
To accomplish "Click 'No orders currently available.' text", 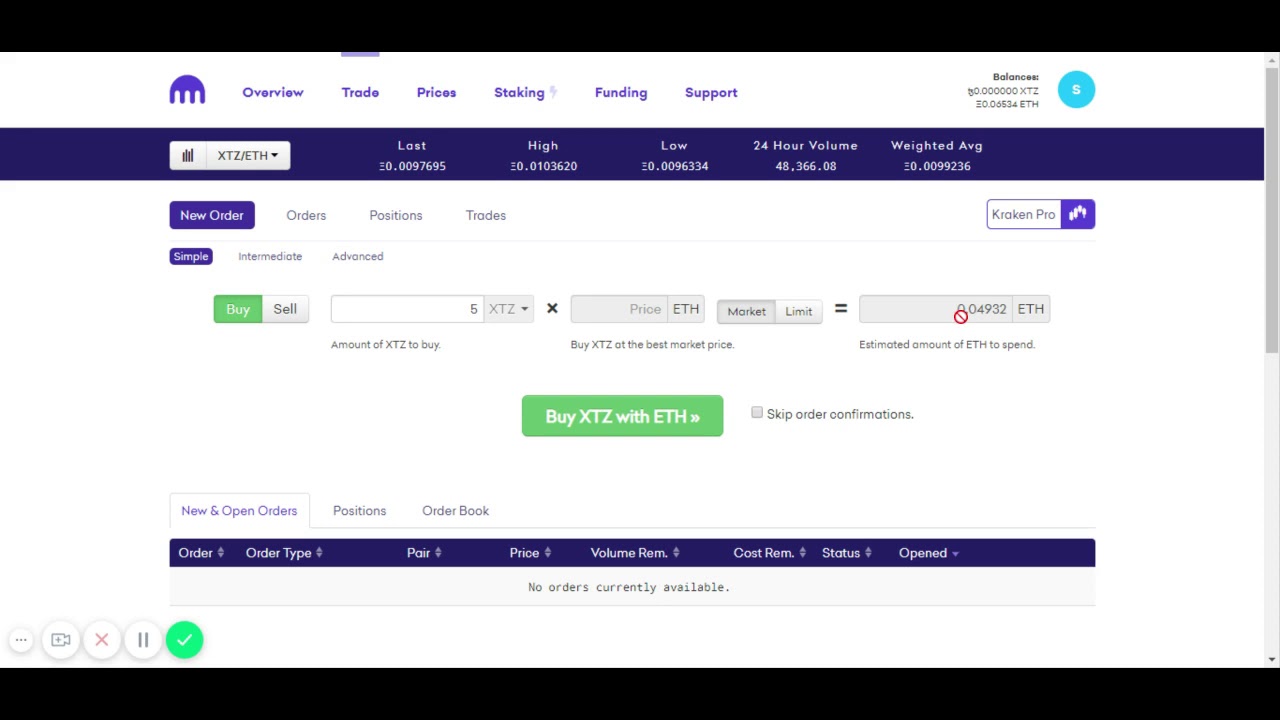I will click(x=629, y=587).
